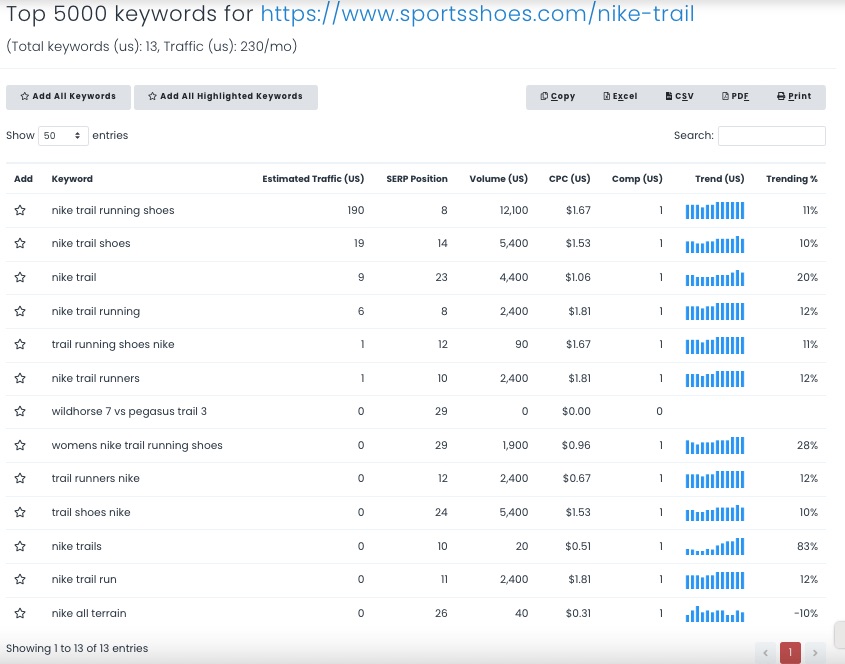This screenshot has width=845, height=664.
Task: Click the previous page arrow
Action: [765, 653]
